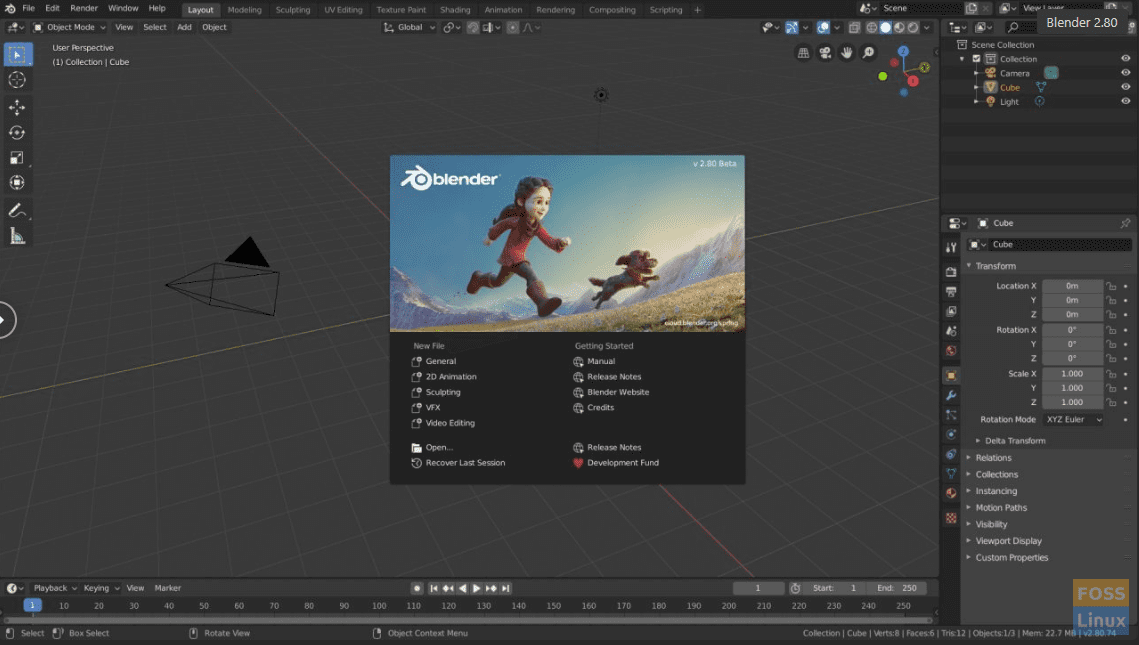Hide the Cube in the outliner
Viewport: 1139px width, 645px height.
point(1125,87)
